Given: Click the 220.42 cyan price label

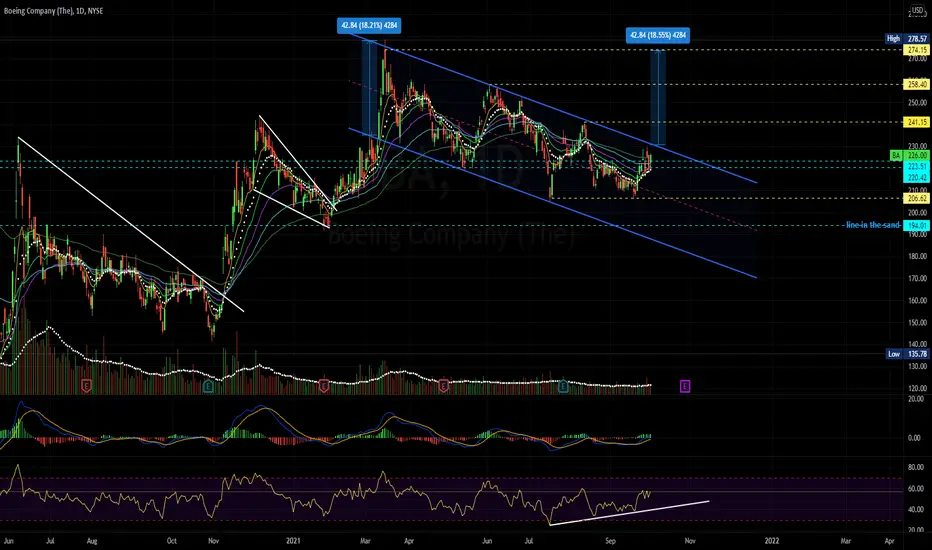Looking at the screenshot, I should coord(916,177).
